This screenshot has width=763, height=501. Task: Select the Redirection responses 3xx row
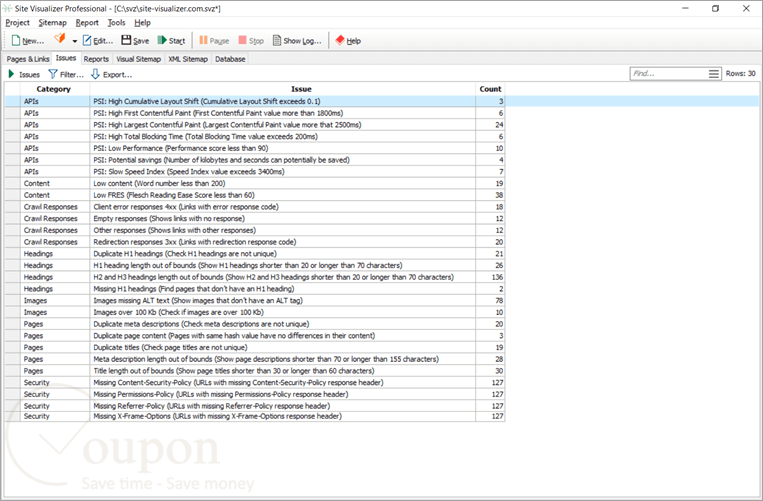(255, 242)
